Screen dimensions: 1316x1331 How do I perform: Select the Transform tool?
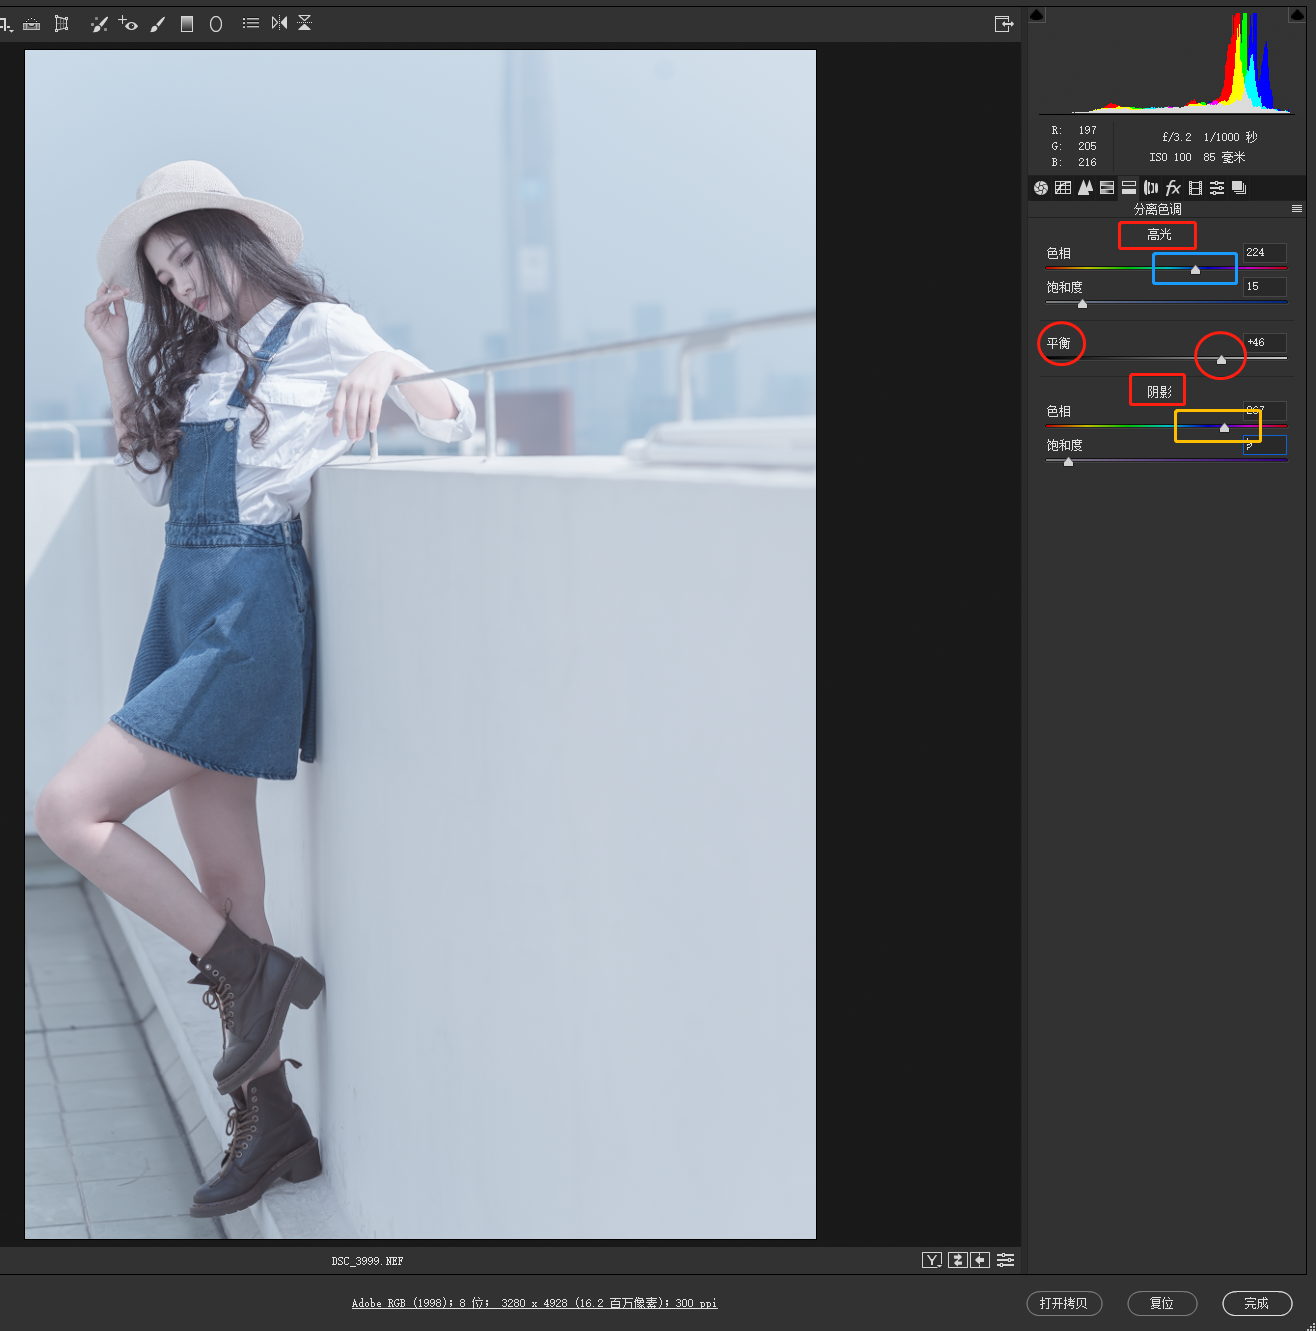click(62, 24)
